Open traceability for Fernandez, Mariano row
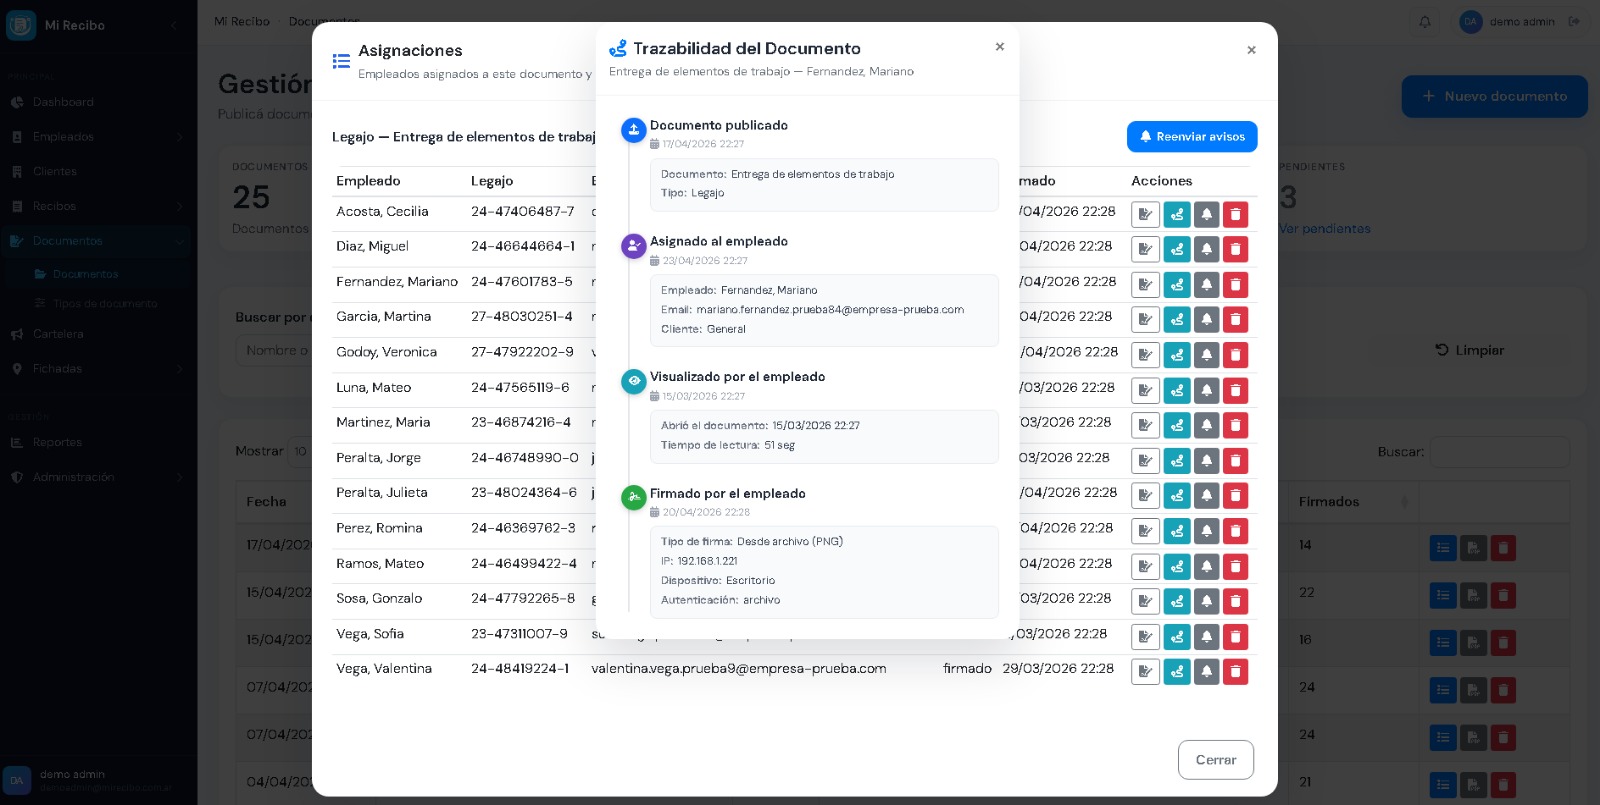The height and width of the screenshot is (805, 1600). (x=1177, y=285)
